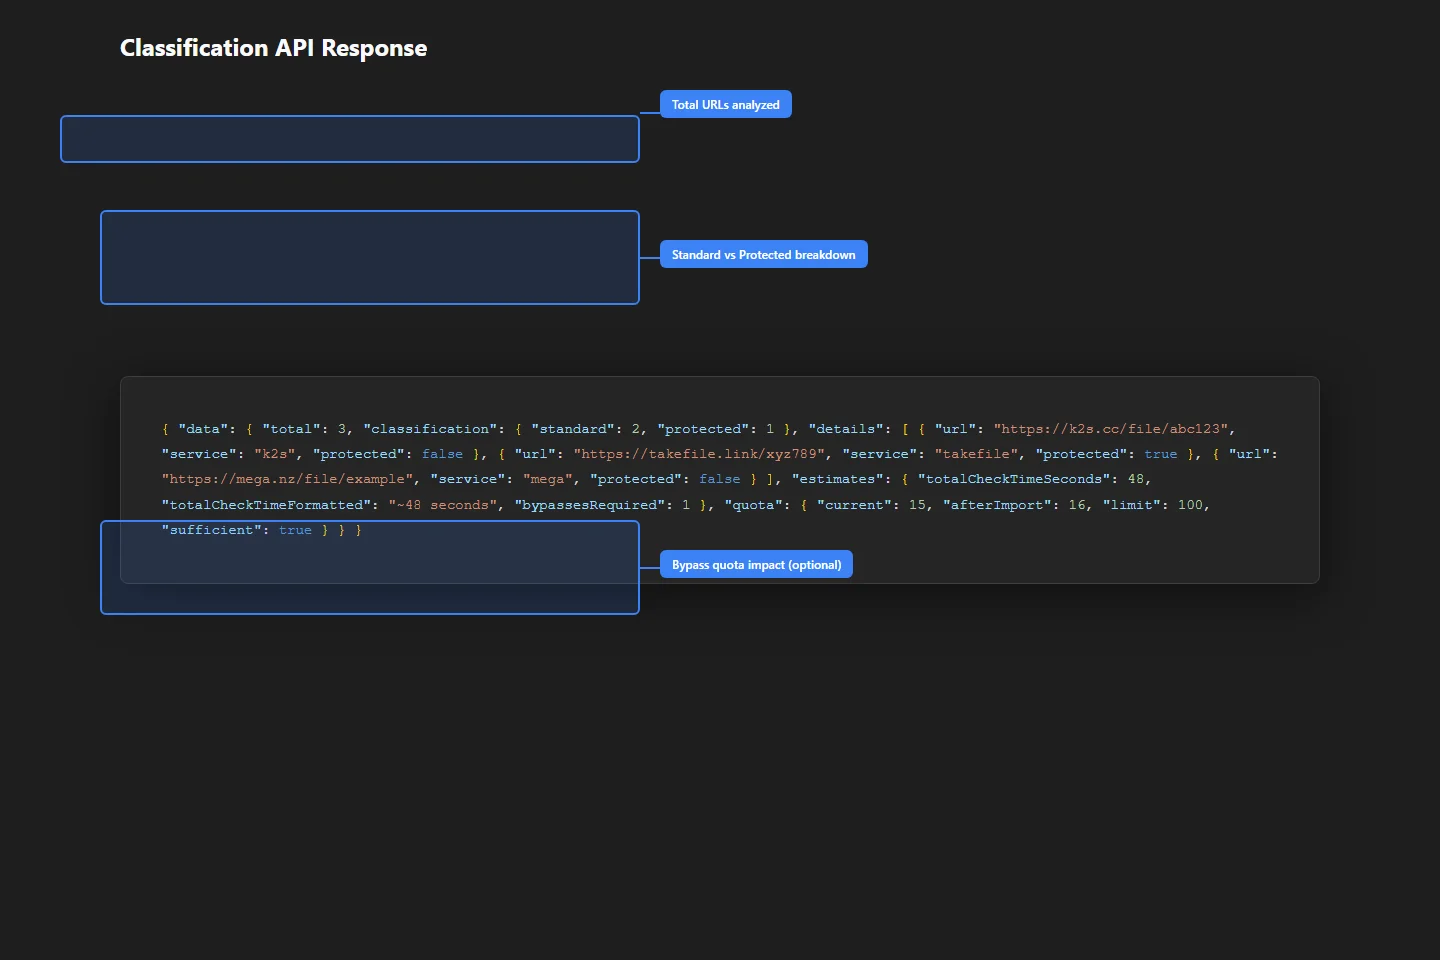Select the Standard vs Protected breakdown label
This screenshot has height=960, width=1440.
[x=763, y=255]
